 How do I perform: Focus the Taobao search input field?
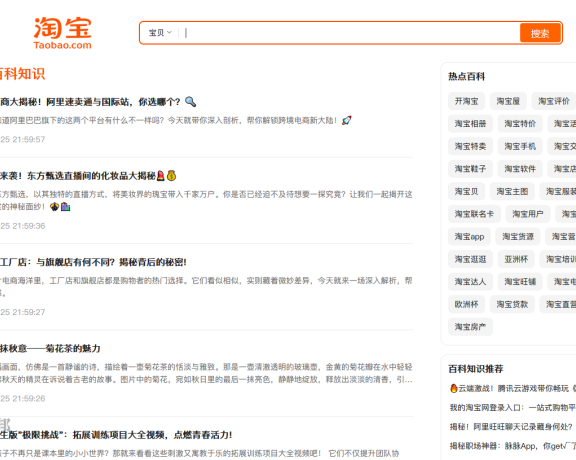(x=351, y=33)
